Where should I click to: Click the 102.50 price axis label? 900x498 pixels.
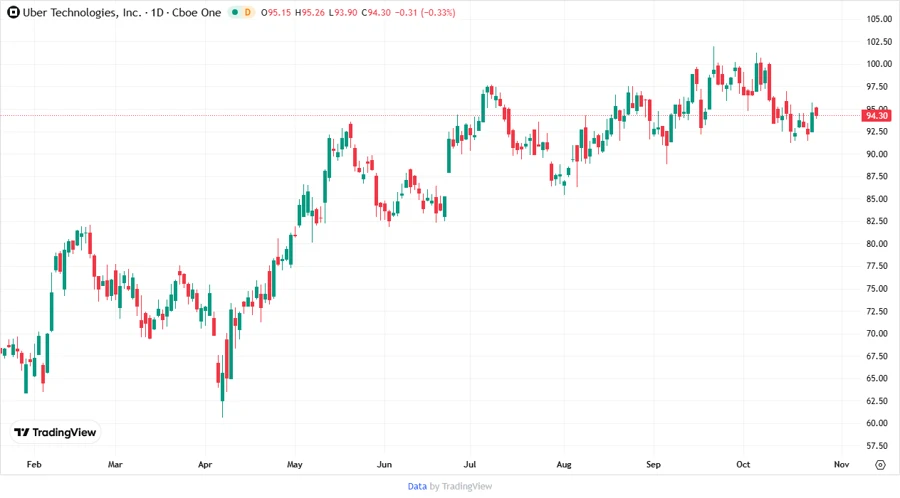pos(879,42)
